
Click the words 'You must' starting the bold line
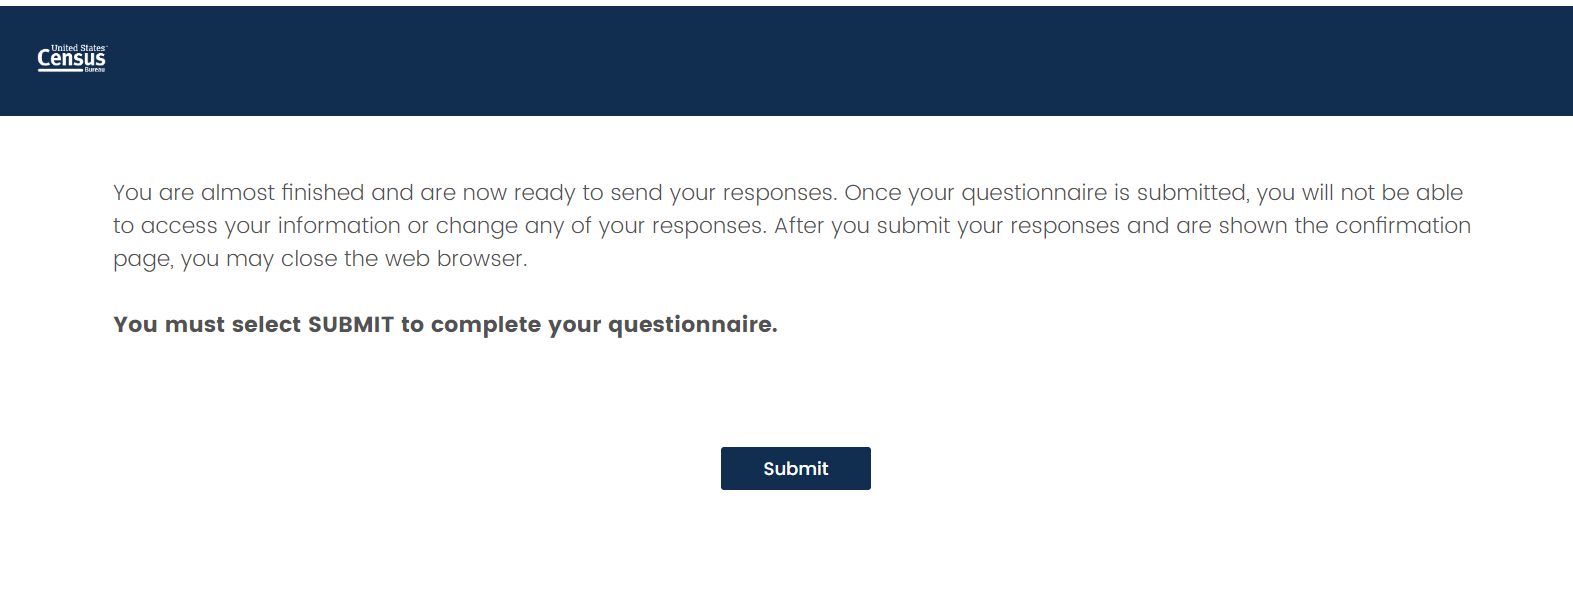point(155,325)
